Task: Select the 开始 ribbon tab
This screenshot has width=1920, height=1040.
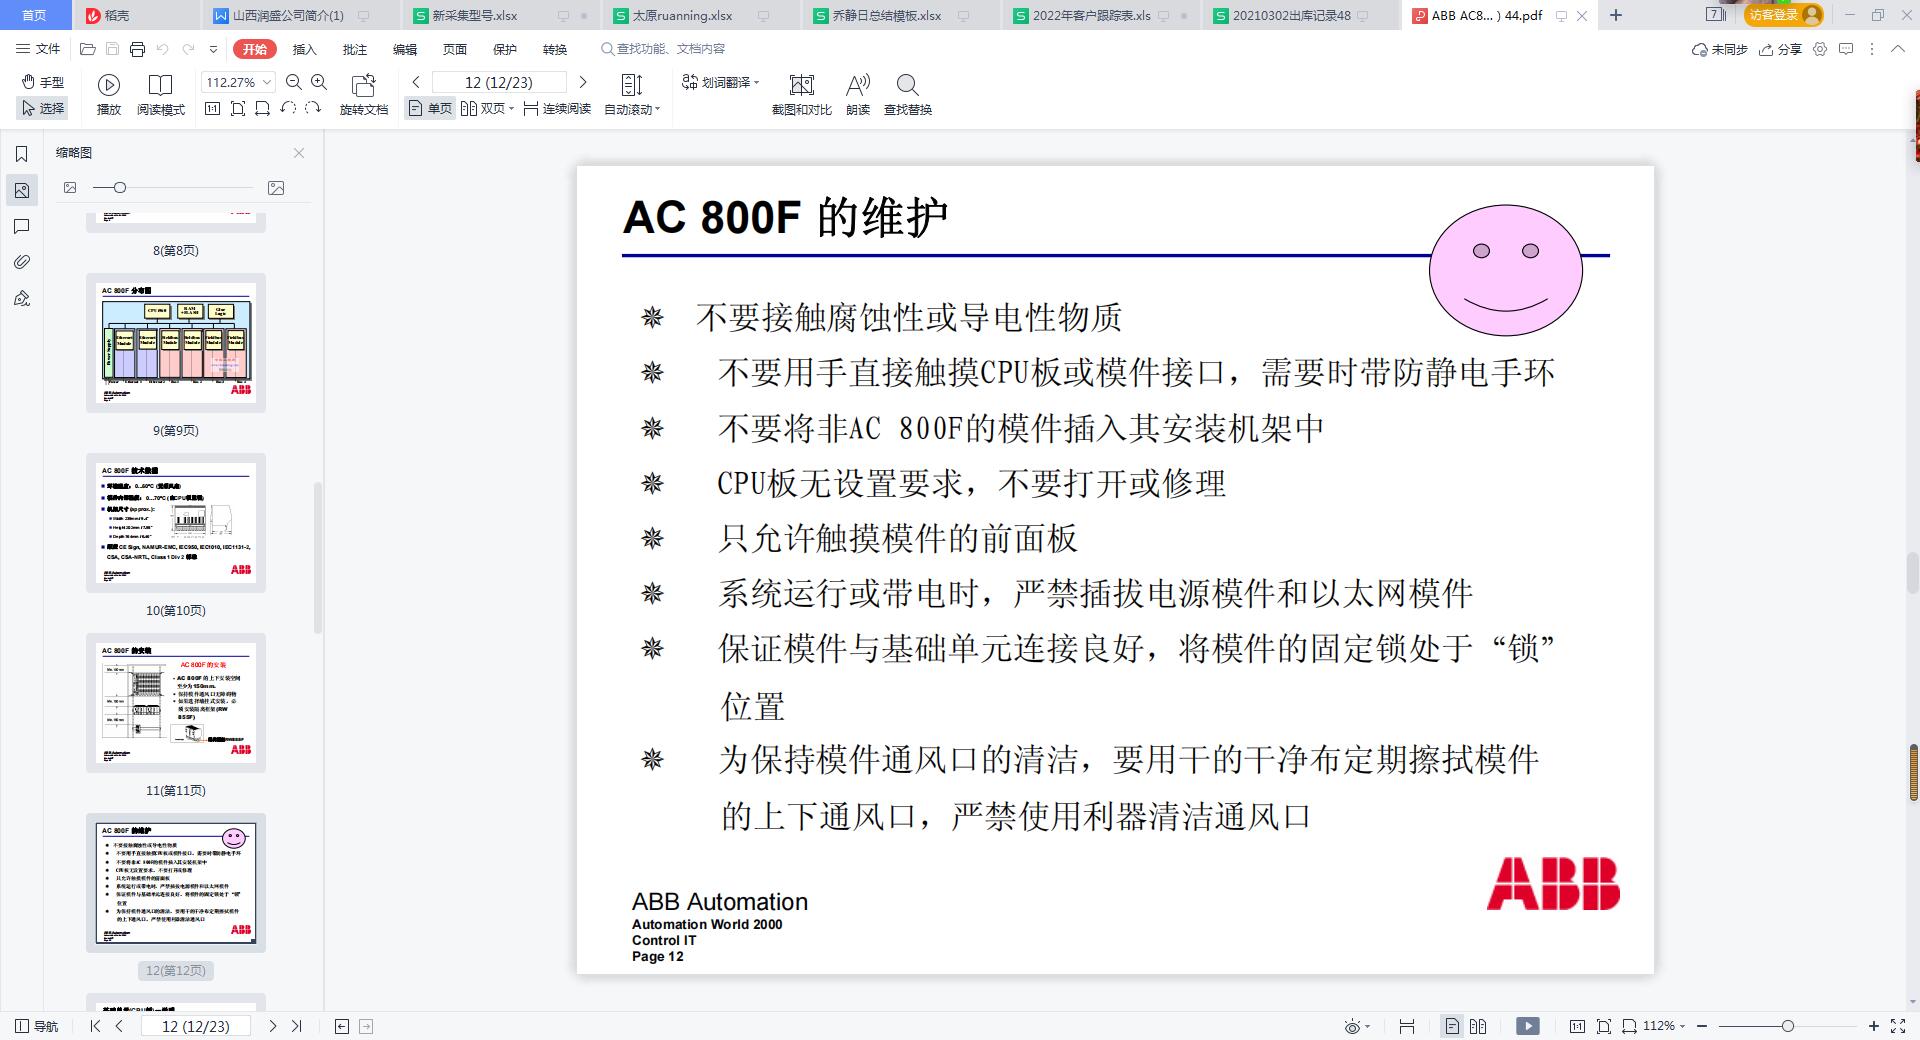Action: (254, 49)
